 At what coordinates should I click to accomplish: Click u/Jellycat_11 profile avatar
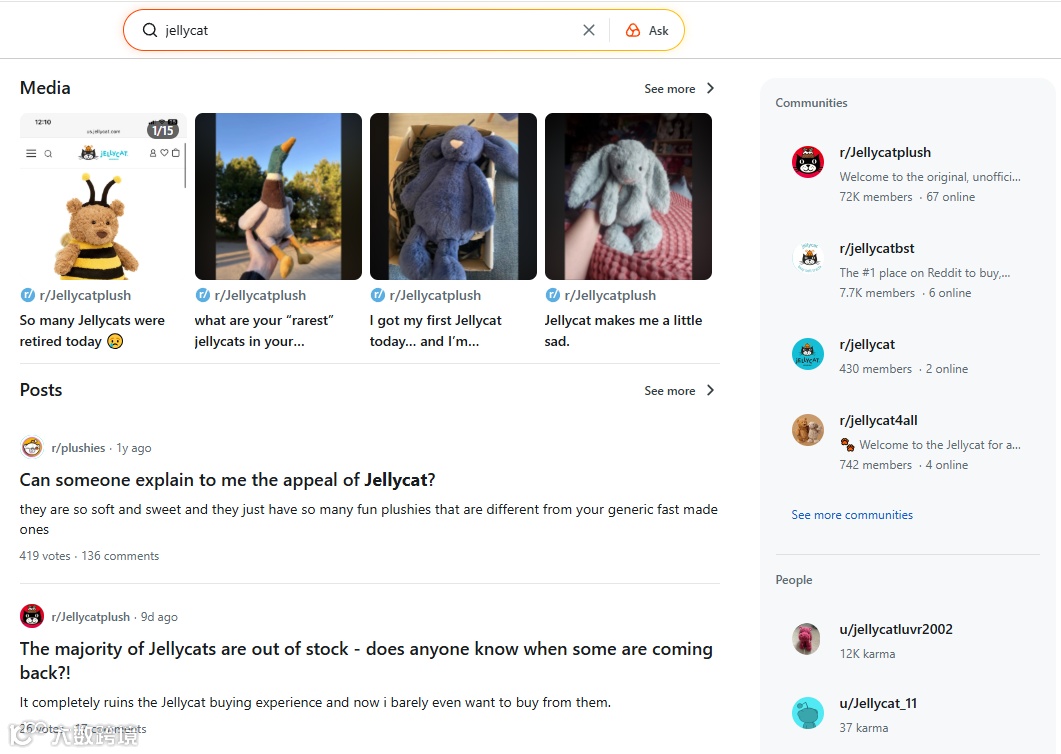click(x=808, y=713)
